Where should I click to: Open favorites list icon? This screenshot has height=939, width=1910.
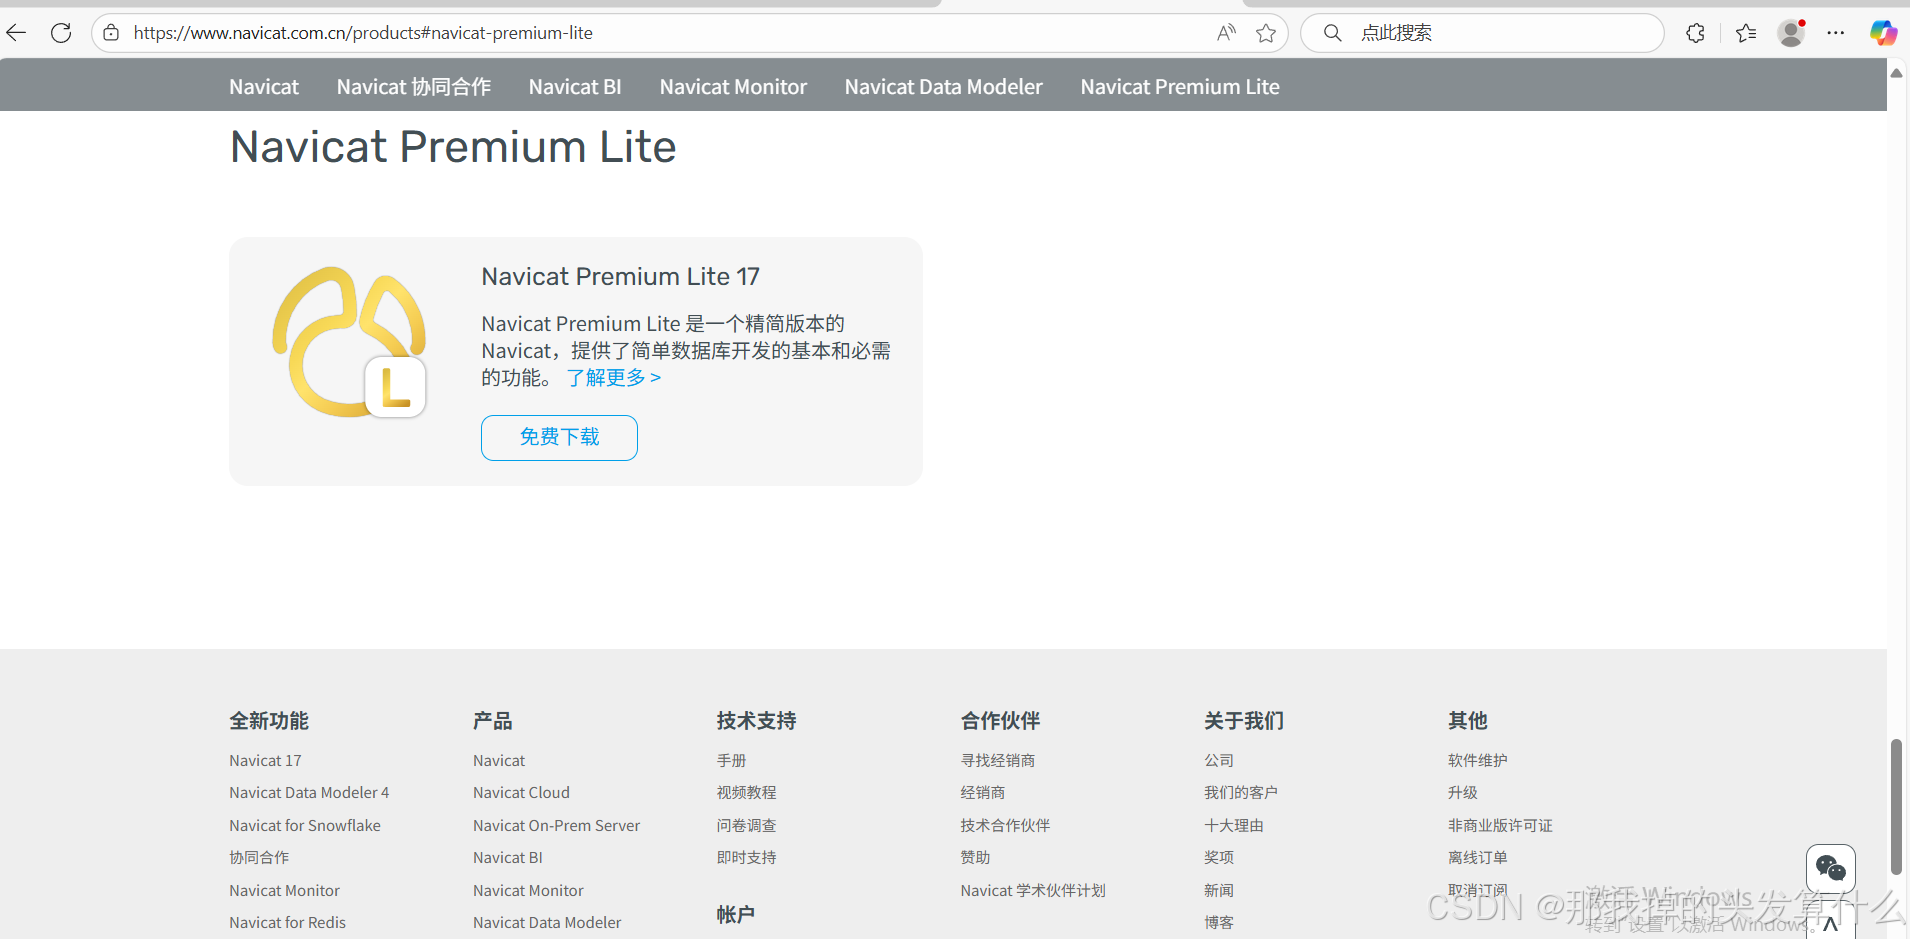(x=1746, y=33)
